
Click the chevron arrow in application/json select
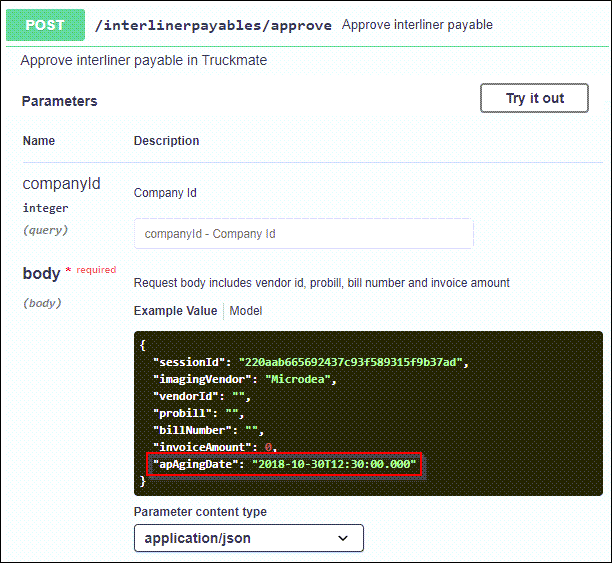[x=344, y=538]
